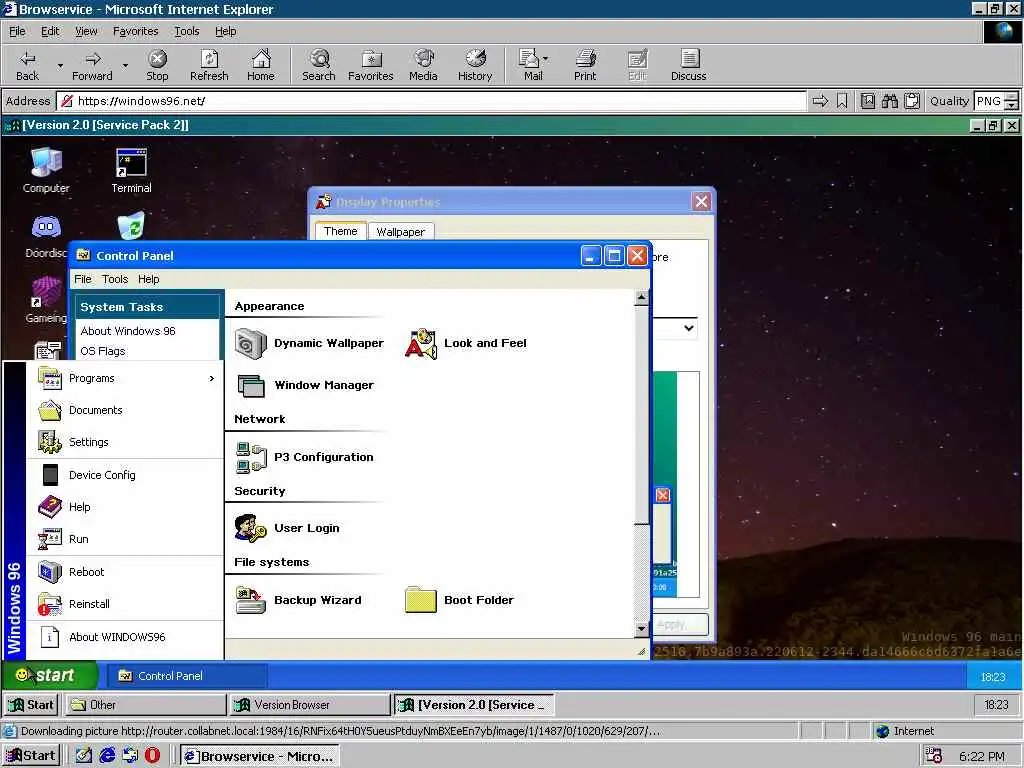Screen dimensions: 1024x768
Task: Select Reboot in the start menu
Action: pyautogui.click(x=125, y=571)
